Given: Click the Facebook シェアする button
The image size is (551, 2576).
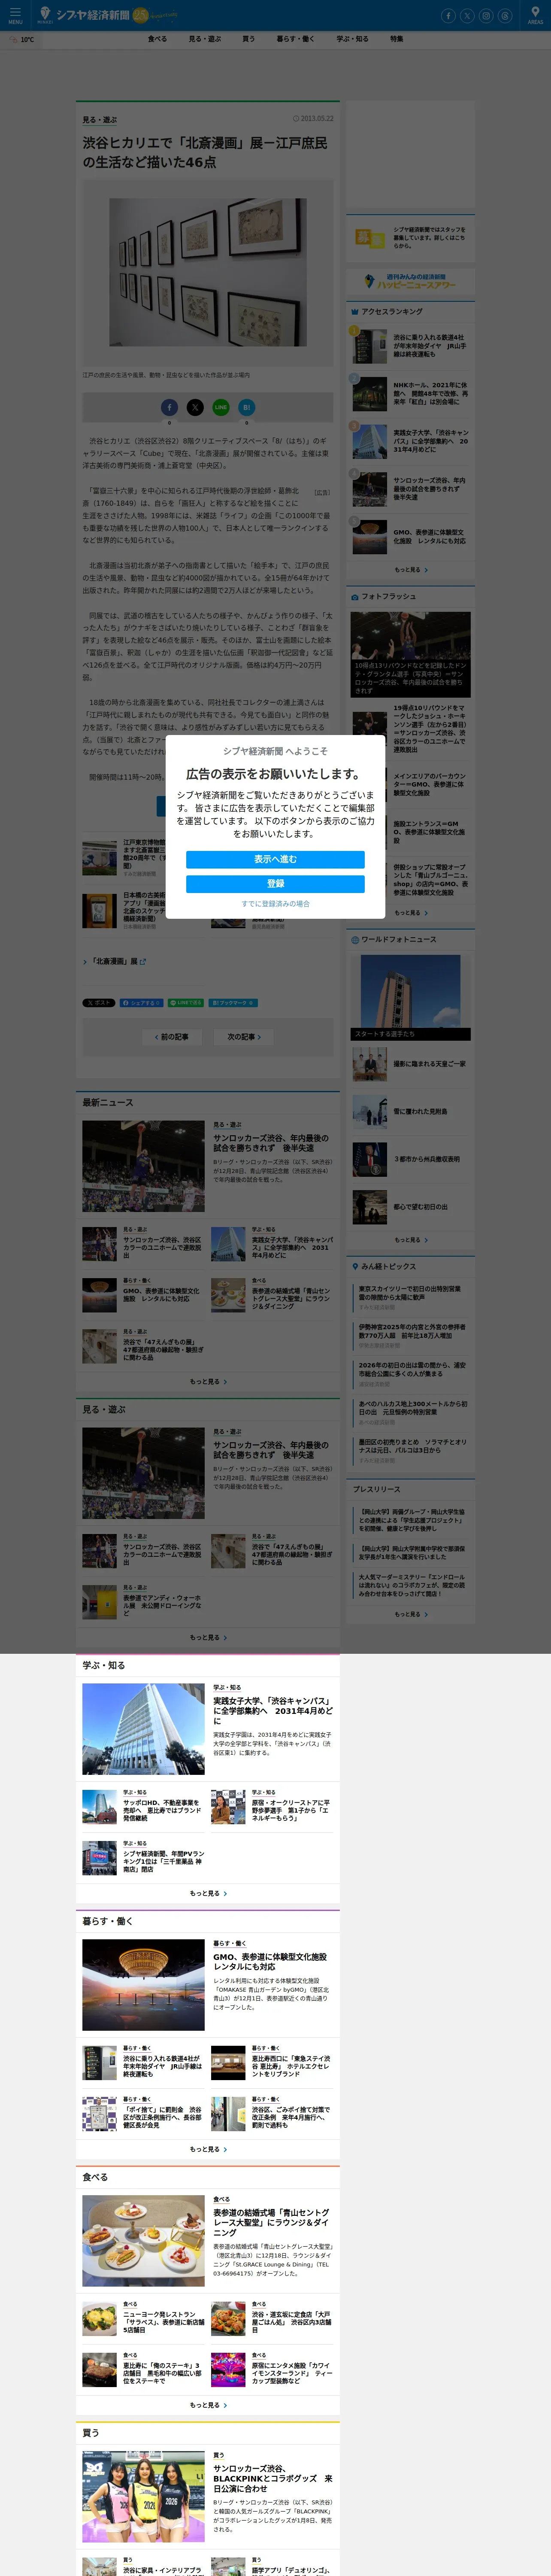Looking at the screenshot, I should (x=141, y=1002).
